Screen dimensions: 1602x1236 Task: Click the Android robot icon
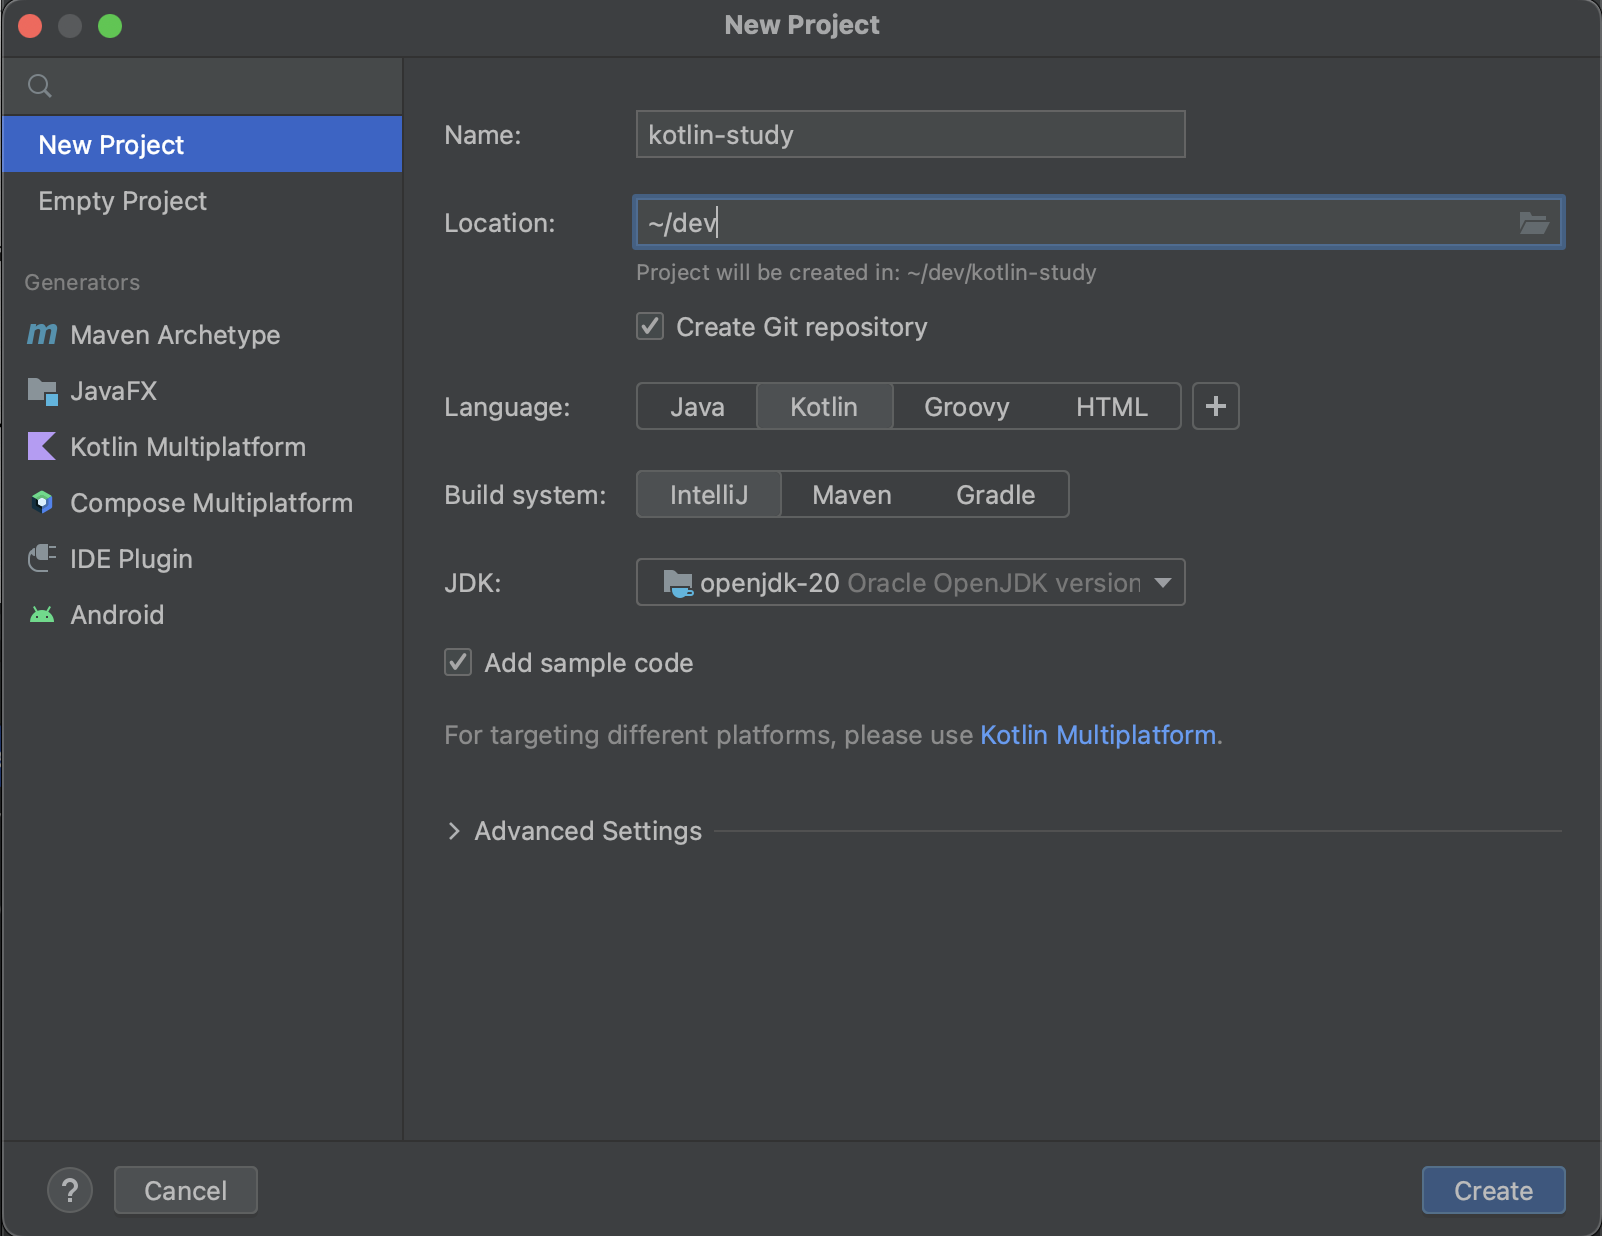point(42,615)
